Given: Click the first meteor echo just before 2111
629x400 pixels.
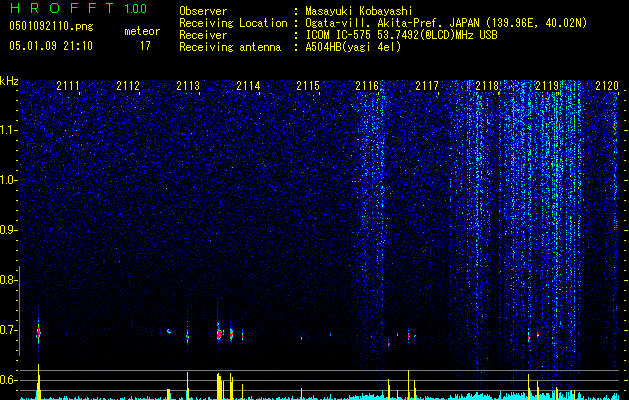Looking at the screenshot, I should tap(39, 333).
